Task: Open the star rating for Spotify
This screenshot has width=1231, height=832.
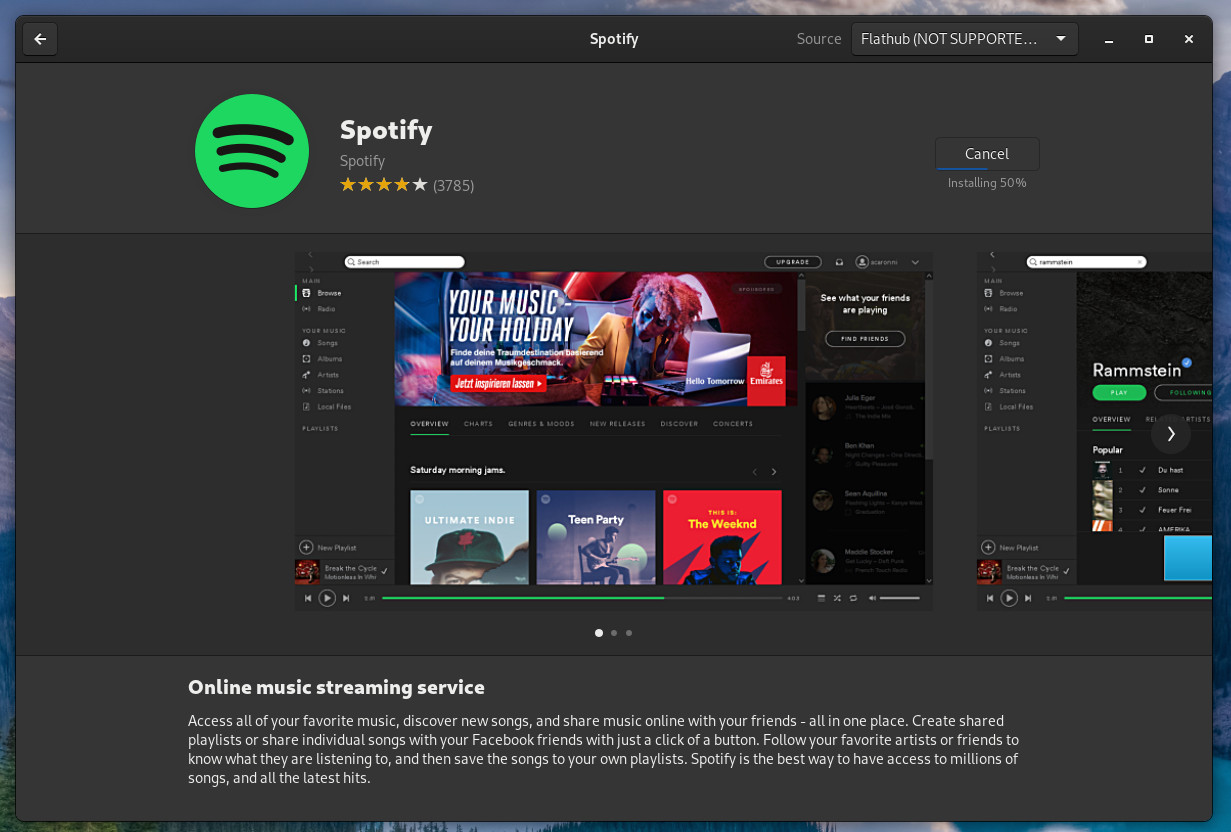Action: click(384, 185)
